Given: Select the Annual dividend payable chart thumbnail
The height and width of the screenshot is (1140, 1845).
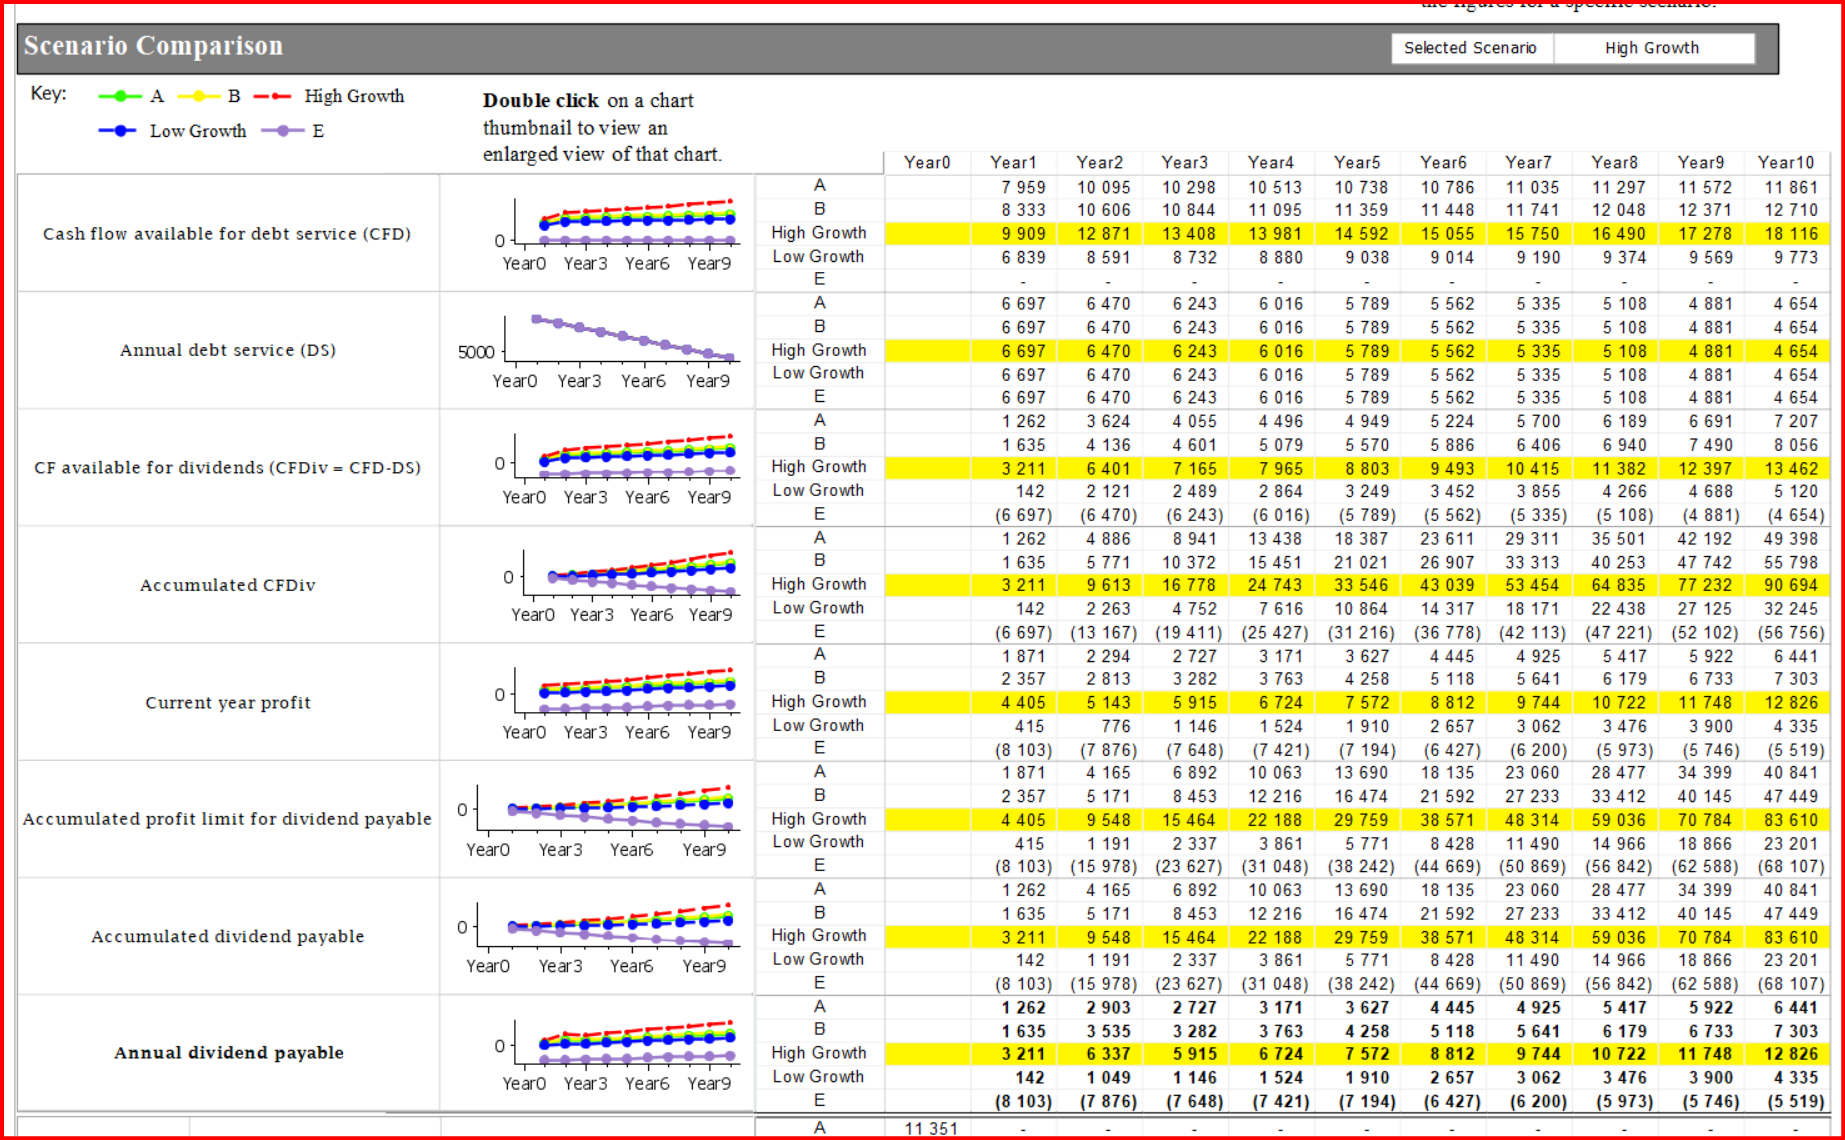Looking at the screenshot, I should click(x=597, y=1053).
